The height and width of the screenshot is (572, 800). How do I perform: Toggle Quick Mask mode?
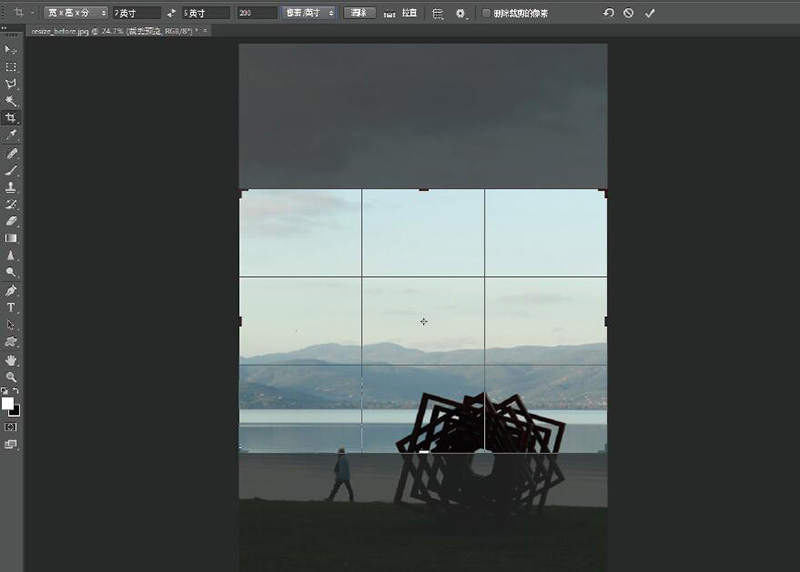coord(11,427)
